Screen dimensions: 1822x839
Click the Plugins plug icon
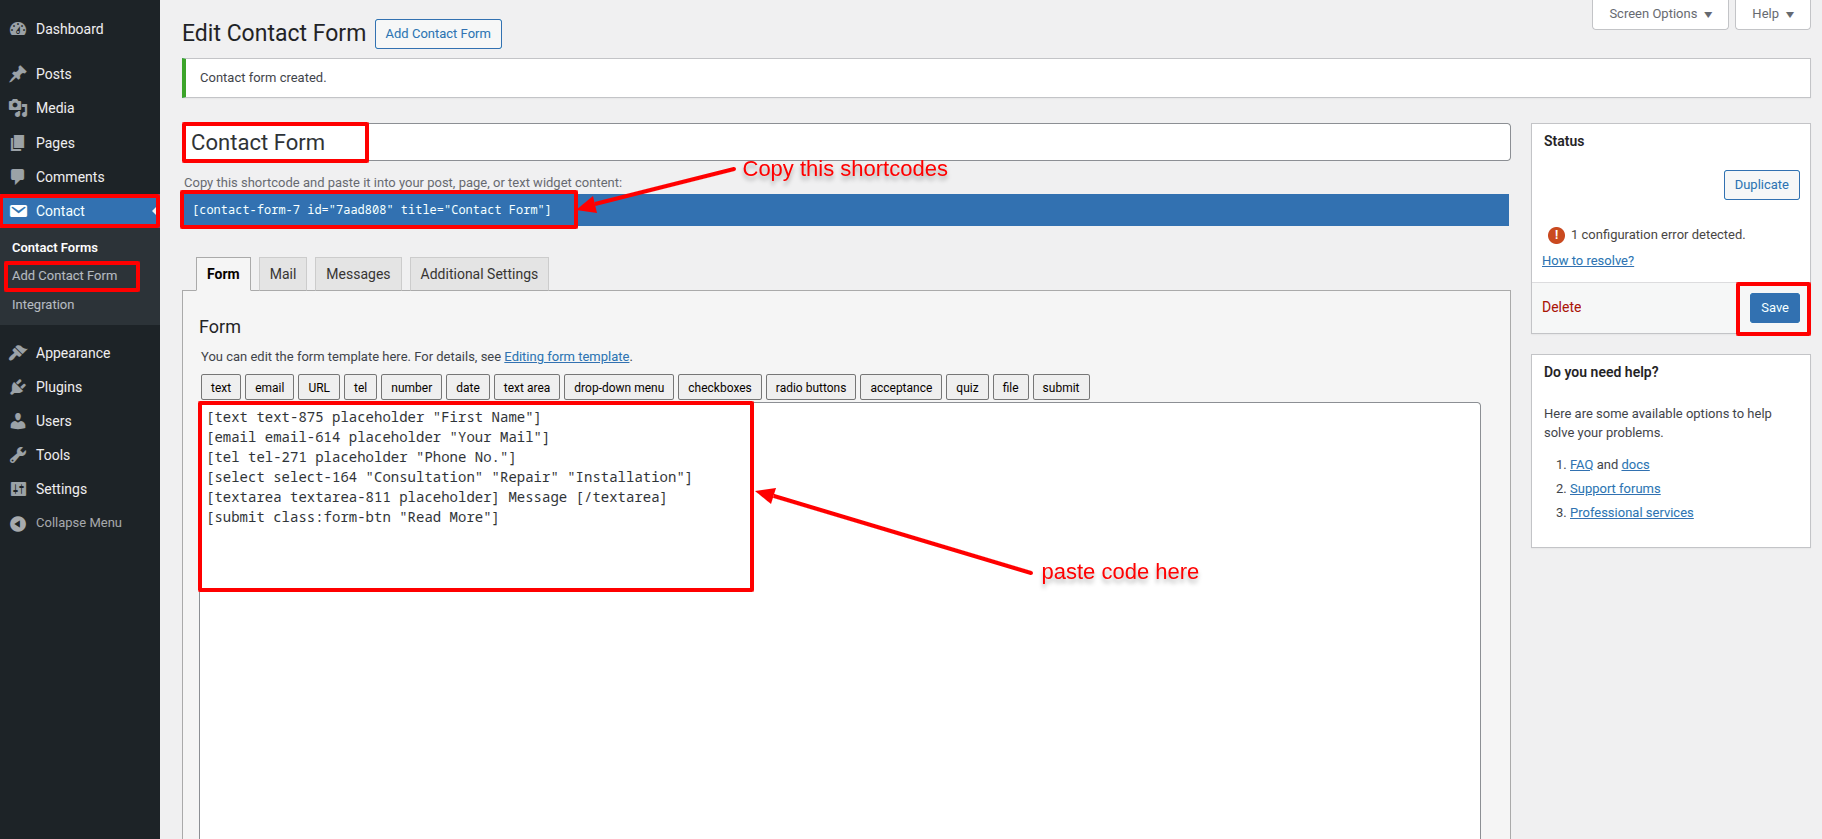tap(18, 387)
